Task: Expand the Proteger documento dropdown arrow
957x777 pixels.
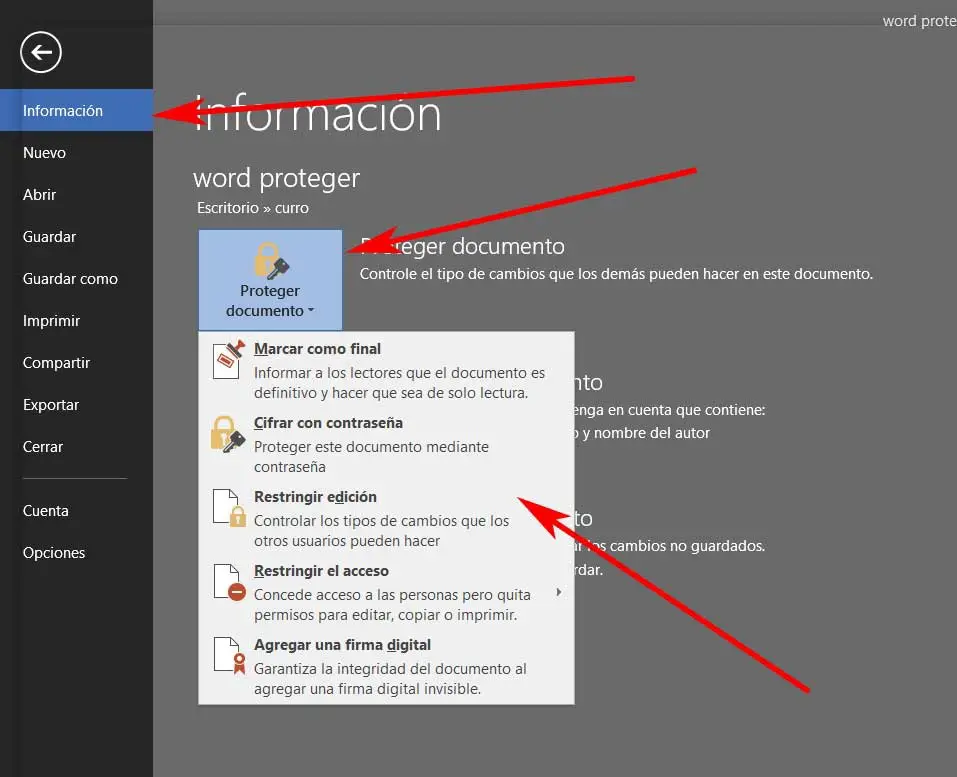Action: [311, 311]
